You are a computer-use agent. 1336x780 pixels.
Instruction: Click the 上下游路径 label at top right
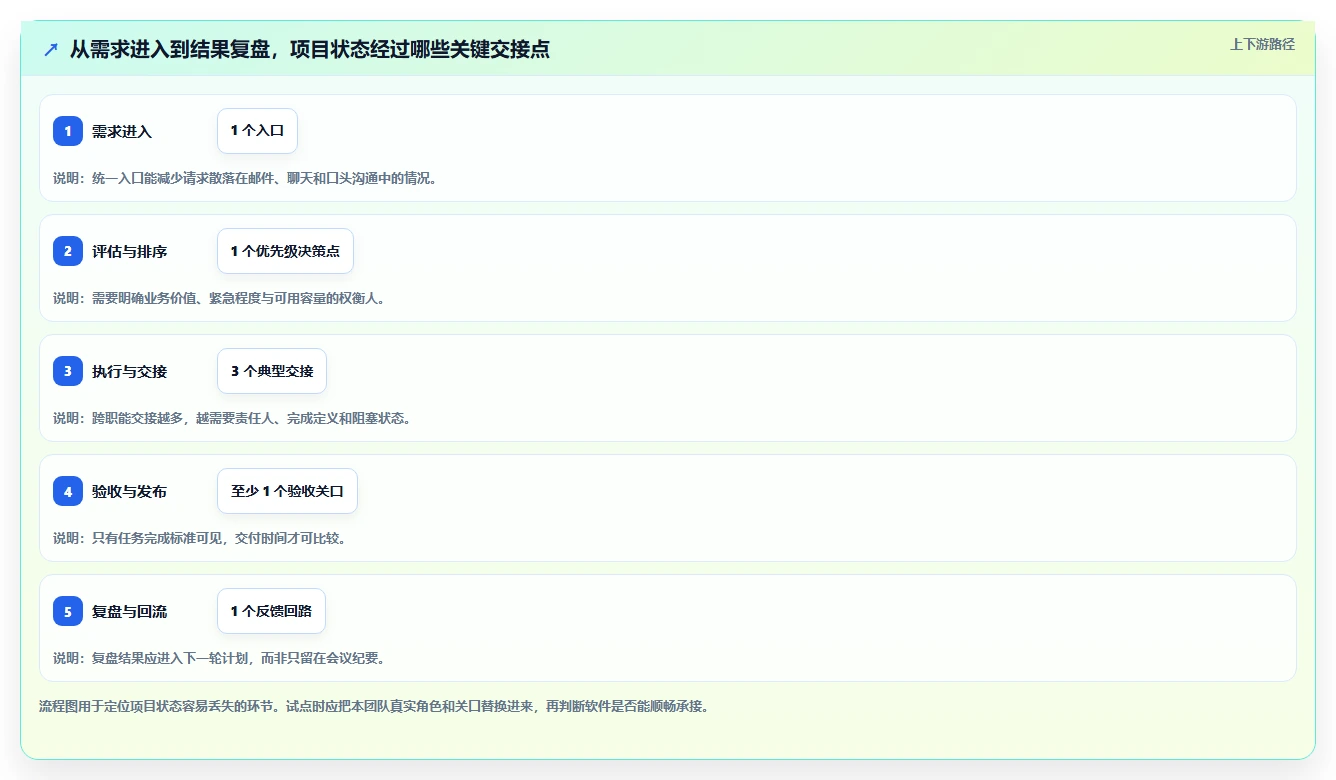pyautogui.click(x=1262, y=44)
